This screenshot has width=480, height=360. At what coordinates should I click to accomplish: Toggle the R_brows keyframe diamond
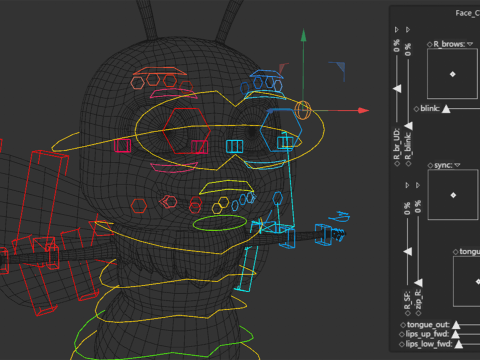430,44
